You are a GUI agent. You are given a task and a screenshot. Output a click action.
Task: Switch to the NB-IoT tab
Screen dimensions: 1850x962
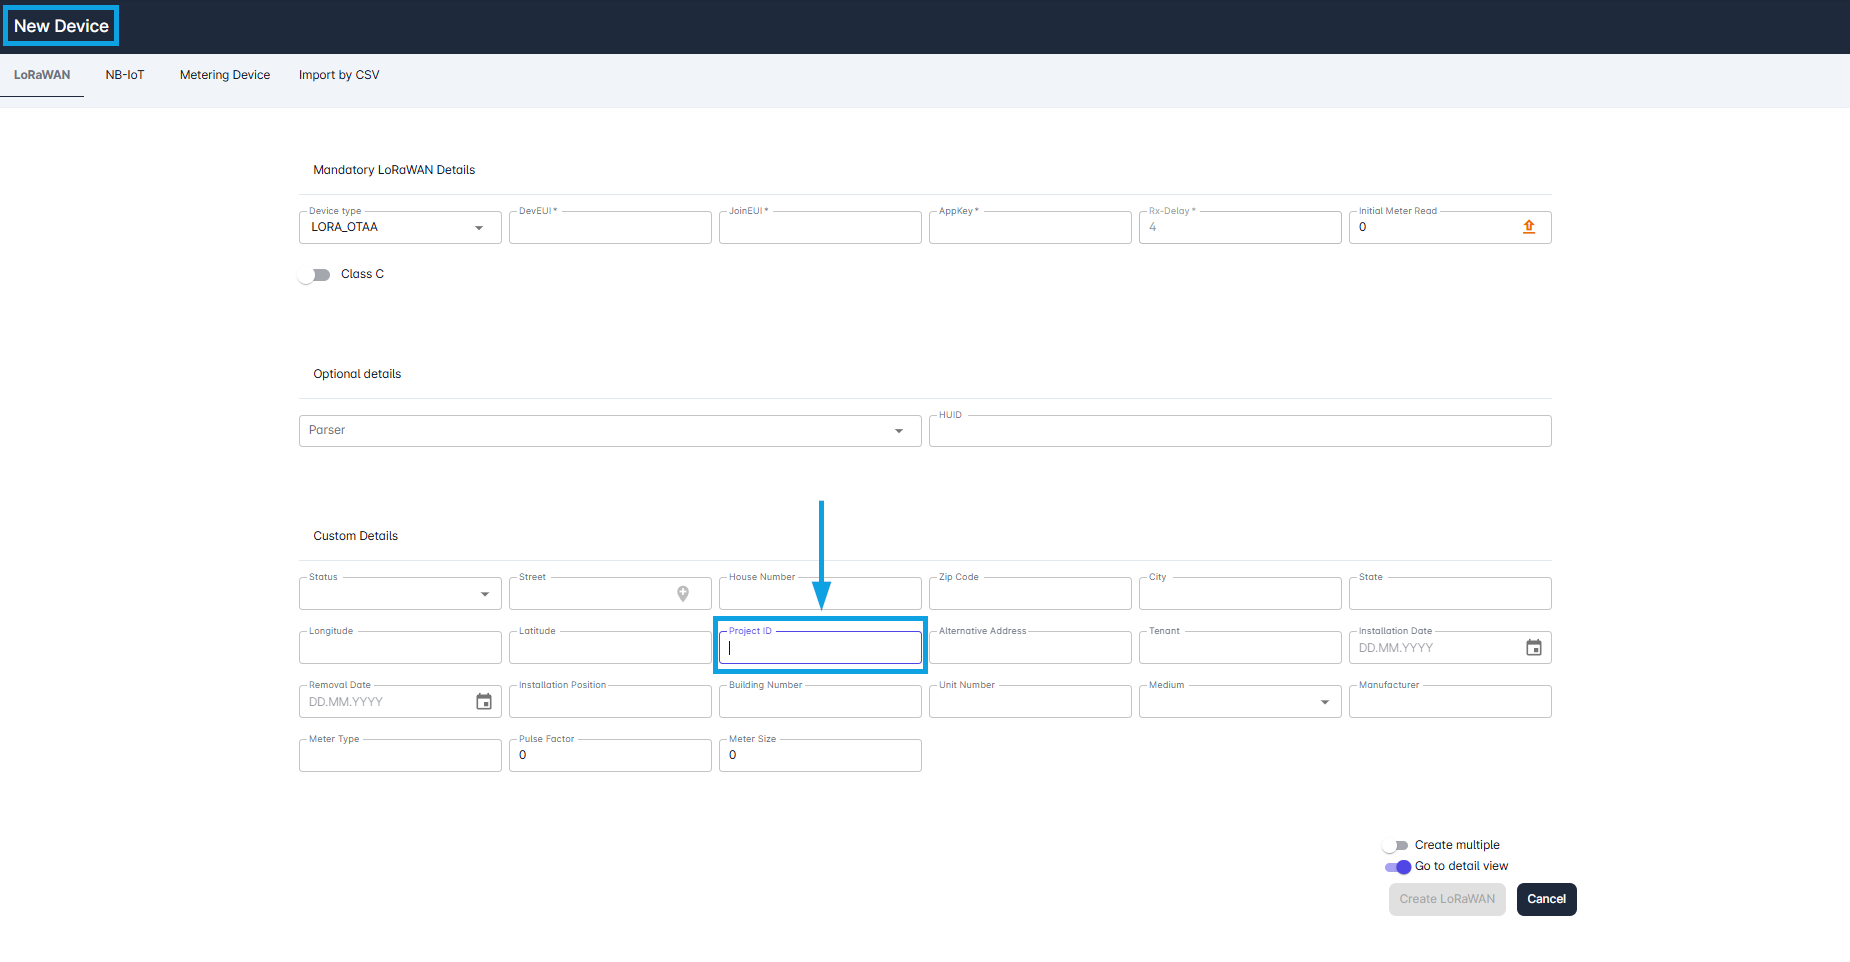click(124, 74)
